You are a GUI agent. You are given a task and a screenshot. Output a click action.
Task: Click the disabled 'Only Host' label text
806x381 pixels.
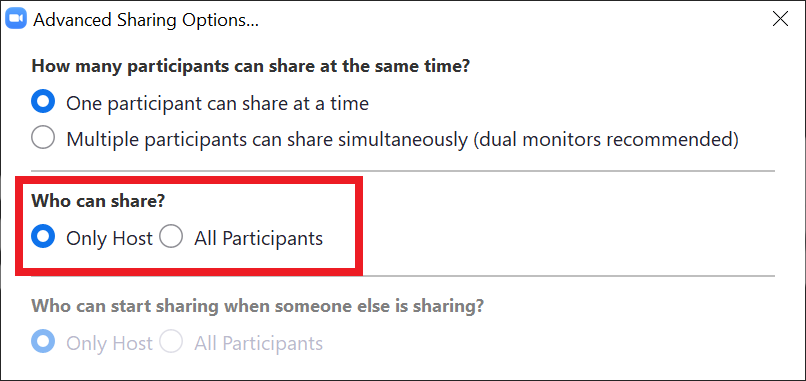(x=109, y=343)
